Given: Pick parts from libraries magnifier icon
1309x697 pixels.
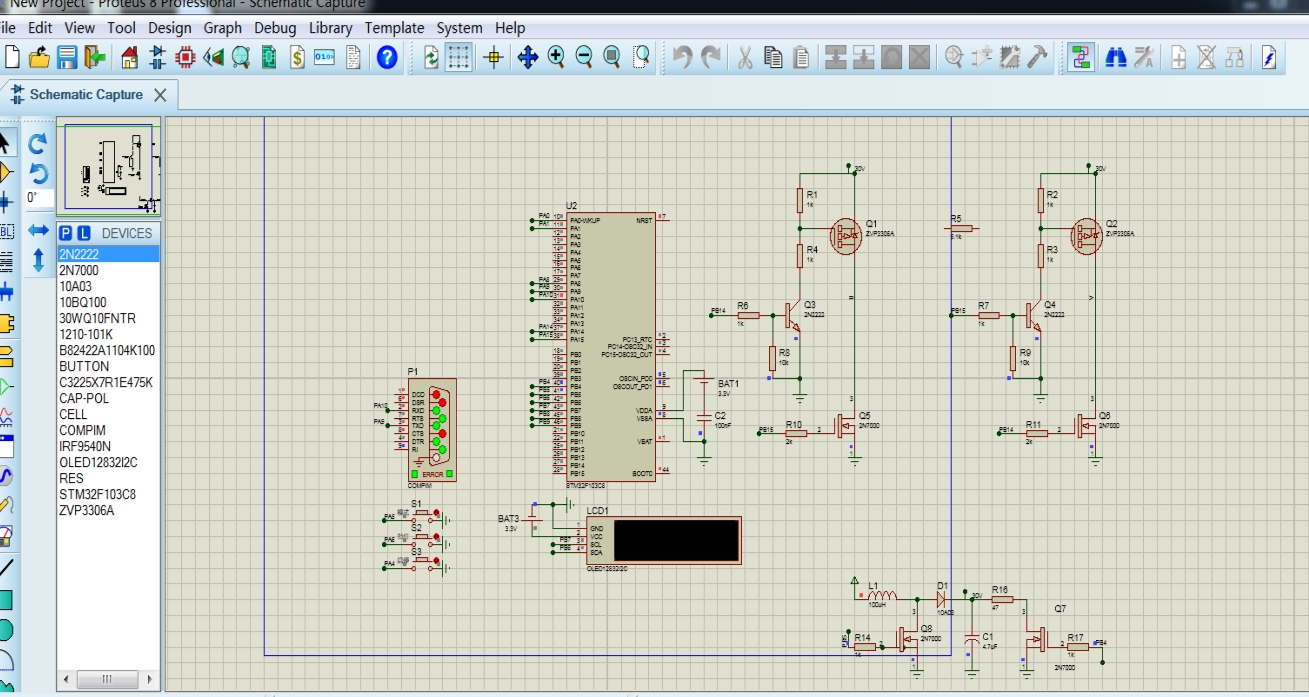Looking at the screenshot, I should [x=954, y=57].
